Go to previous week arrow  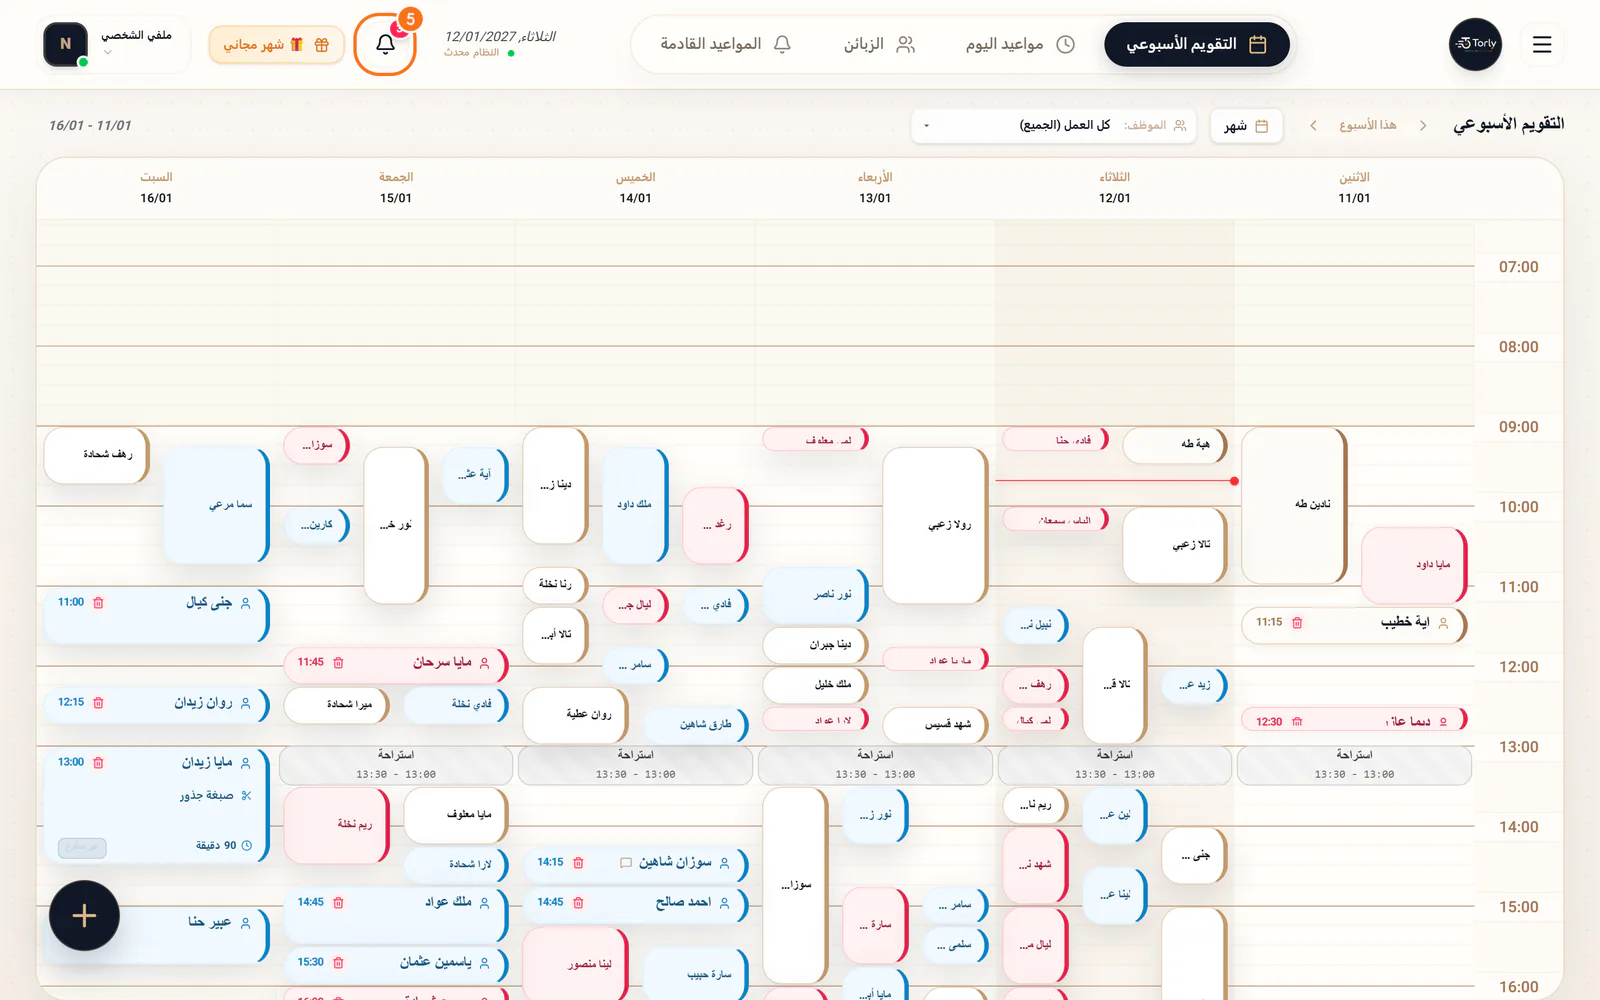tap(1423, 125)
